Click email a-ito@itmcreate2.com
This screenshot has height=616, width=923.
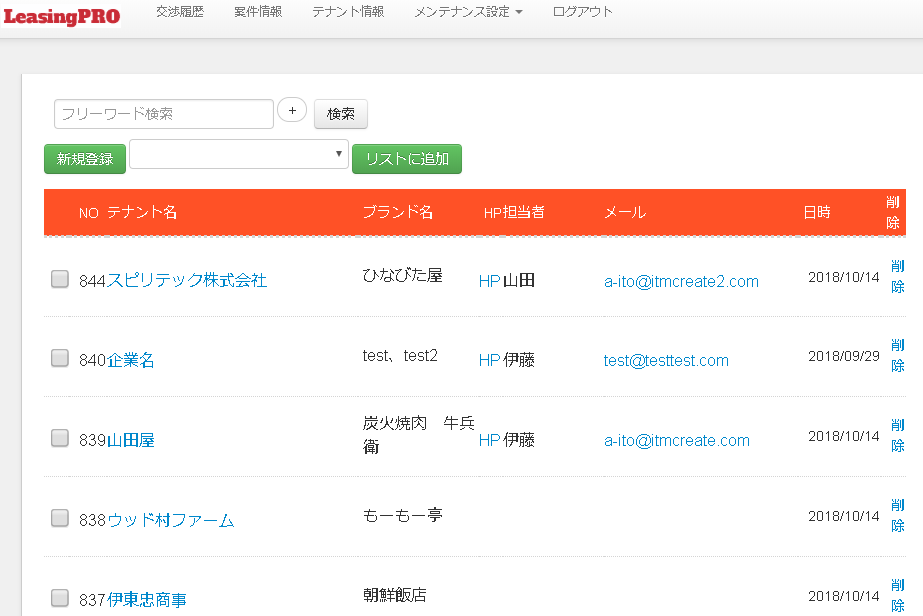pyautogui.click(x=681, y=281)
